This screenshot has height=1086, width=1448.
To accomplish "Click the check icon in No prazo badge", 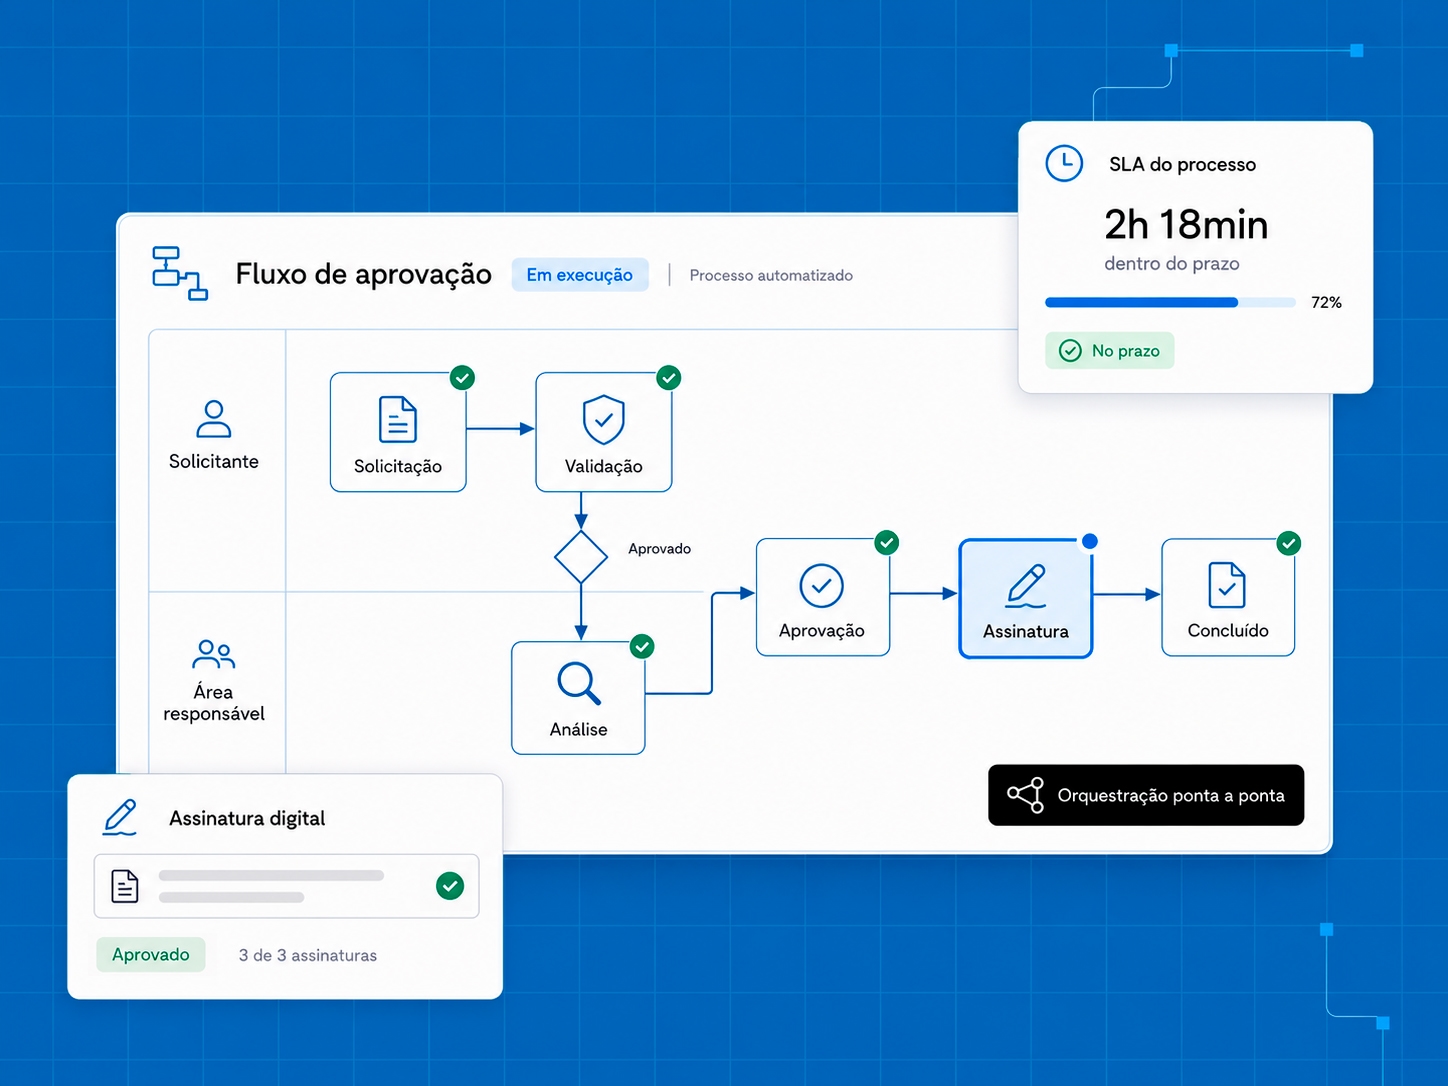I will tap(1070, 351).
